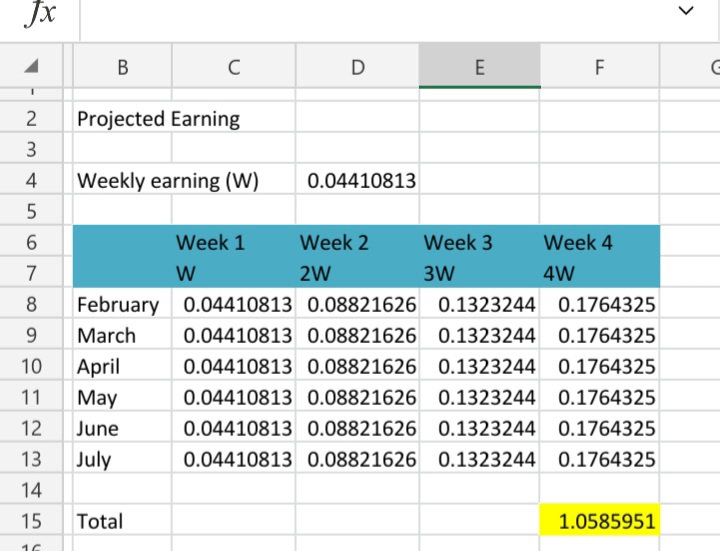The image size is (720, 551).
Task: Select February Week 4 value 0.1764325
Action: click(x=599, y=304)
